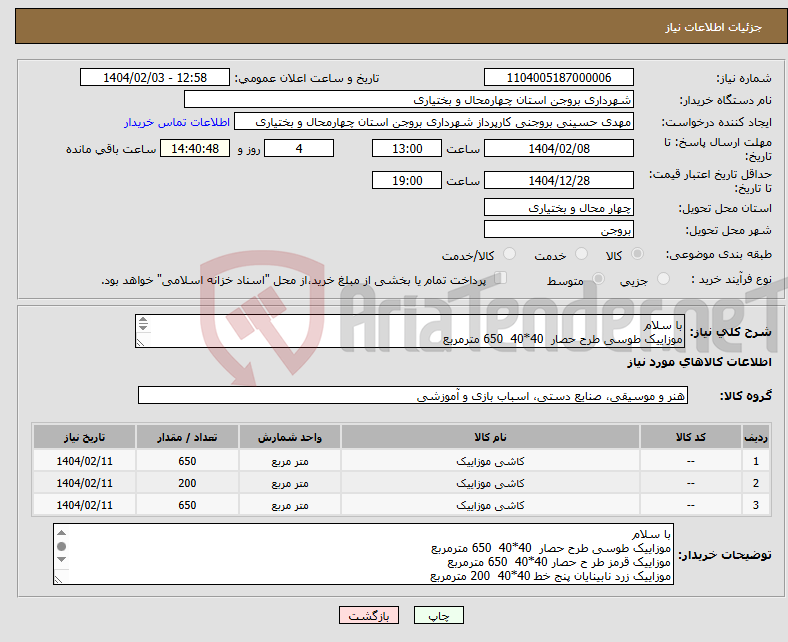Click the scroll up arrow in شرح کلی نیاز
Screen dimensions: 788x642
pyautogui.click(x=143, y=320)
